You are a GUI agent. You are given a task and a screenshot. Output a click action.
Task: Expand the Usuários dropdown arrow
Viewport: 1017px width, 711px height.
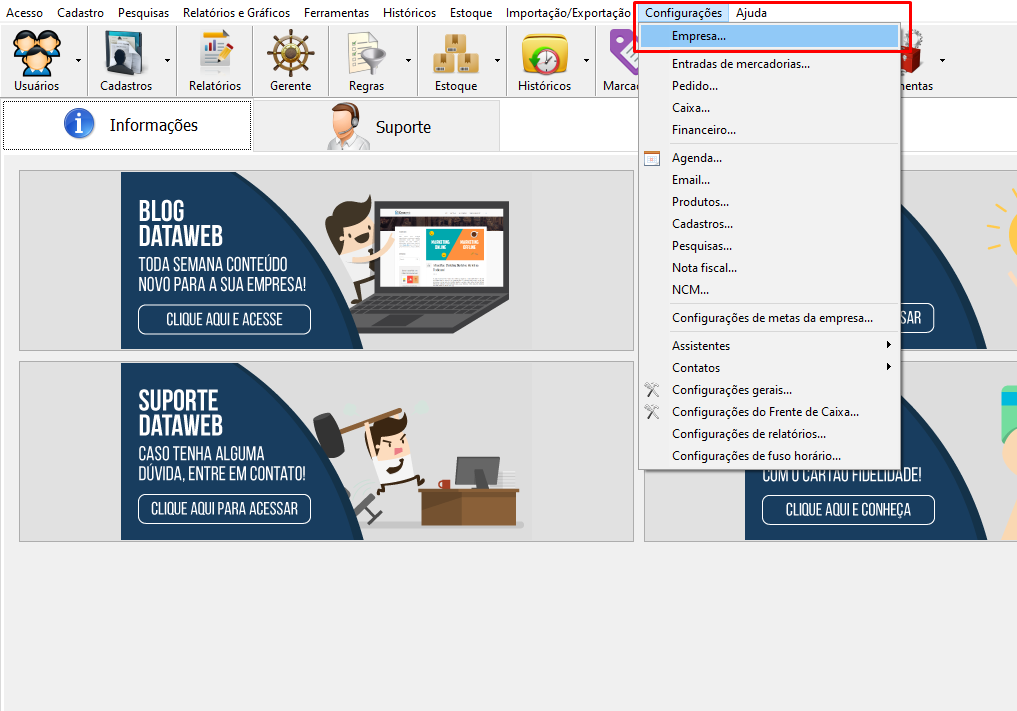coord(78,60)
